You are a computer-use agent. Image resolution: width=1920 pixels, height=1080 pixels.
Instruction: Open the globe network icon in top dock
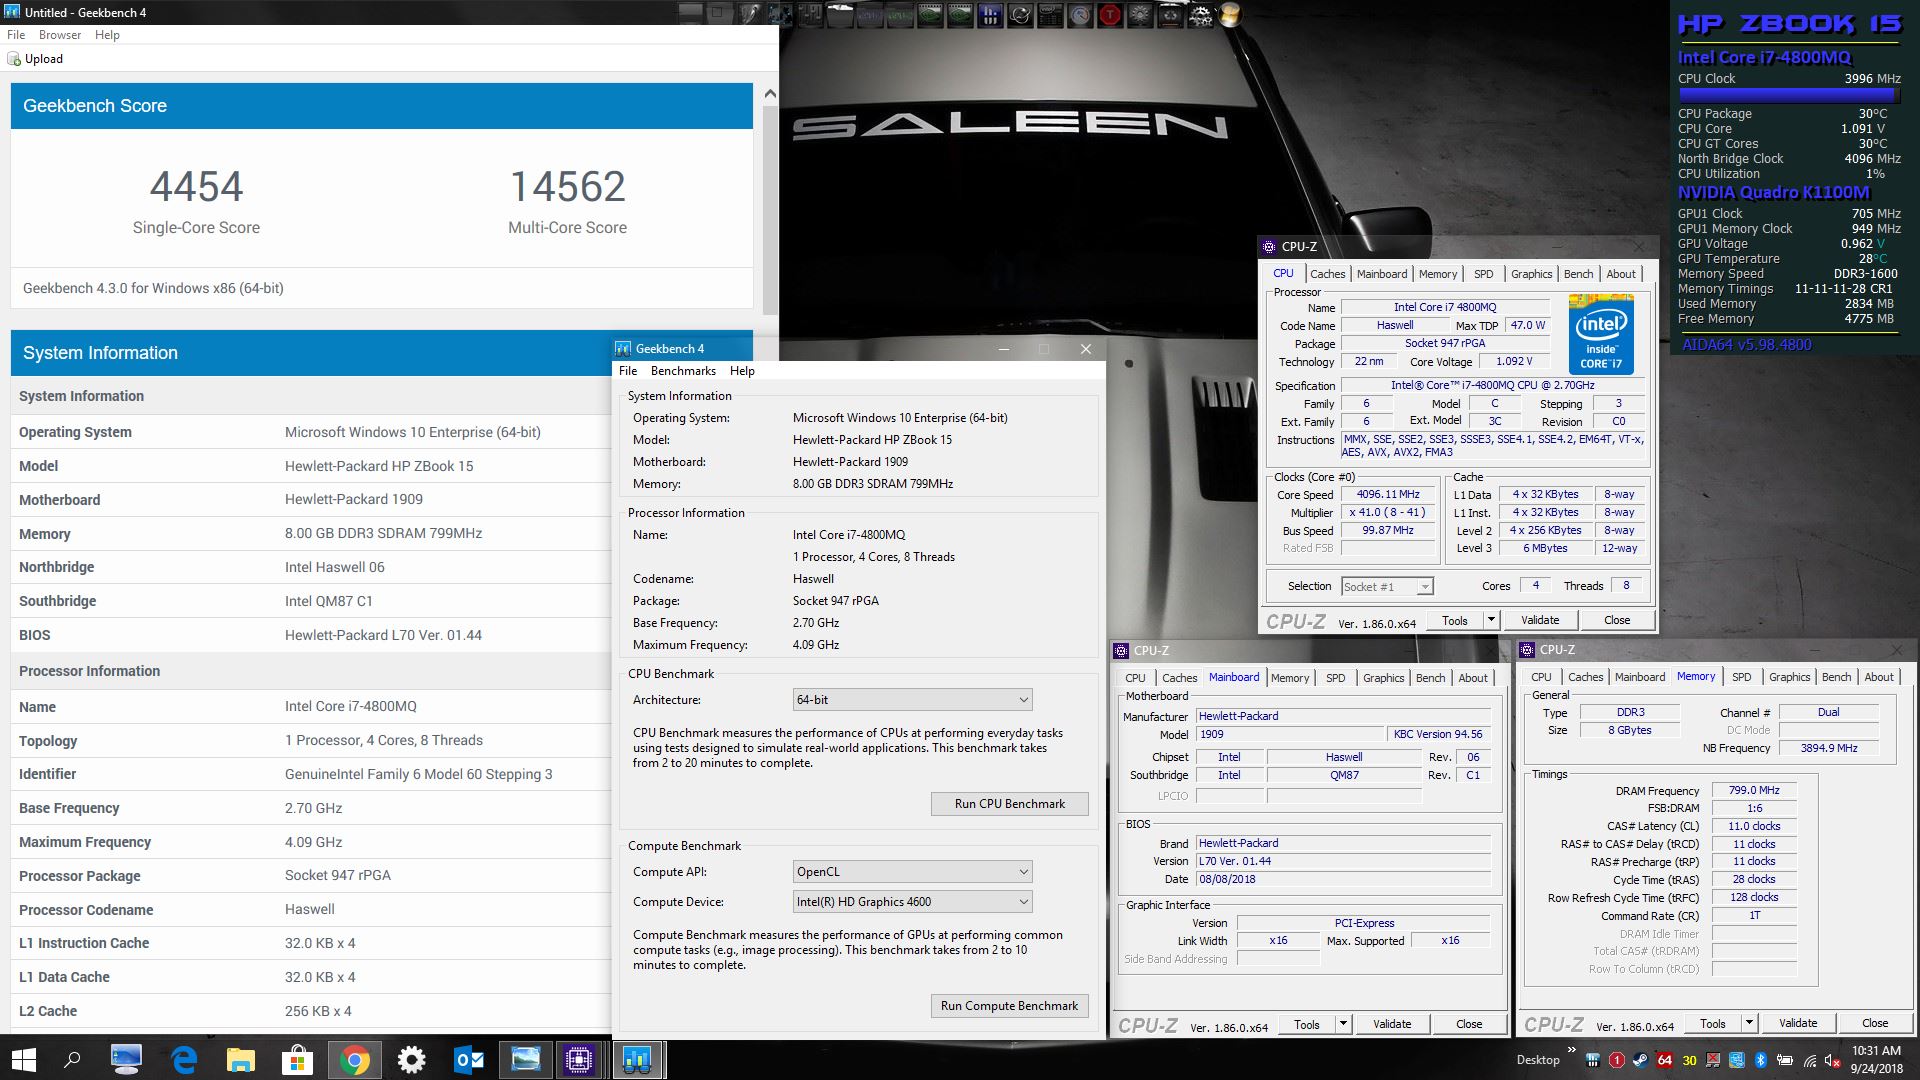point(1020,14)
